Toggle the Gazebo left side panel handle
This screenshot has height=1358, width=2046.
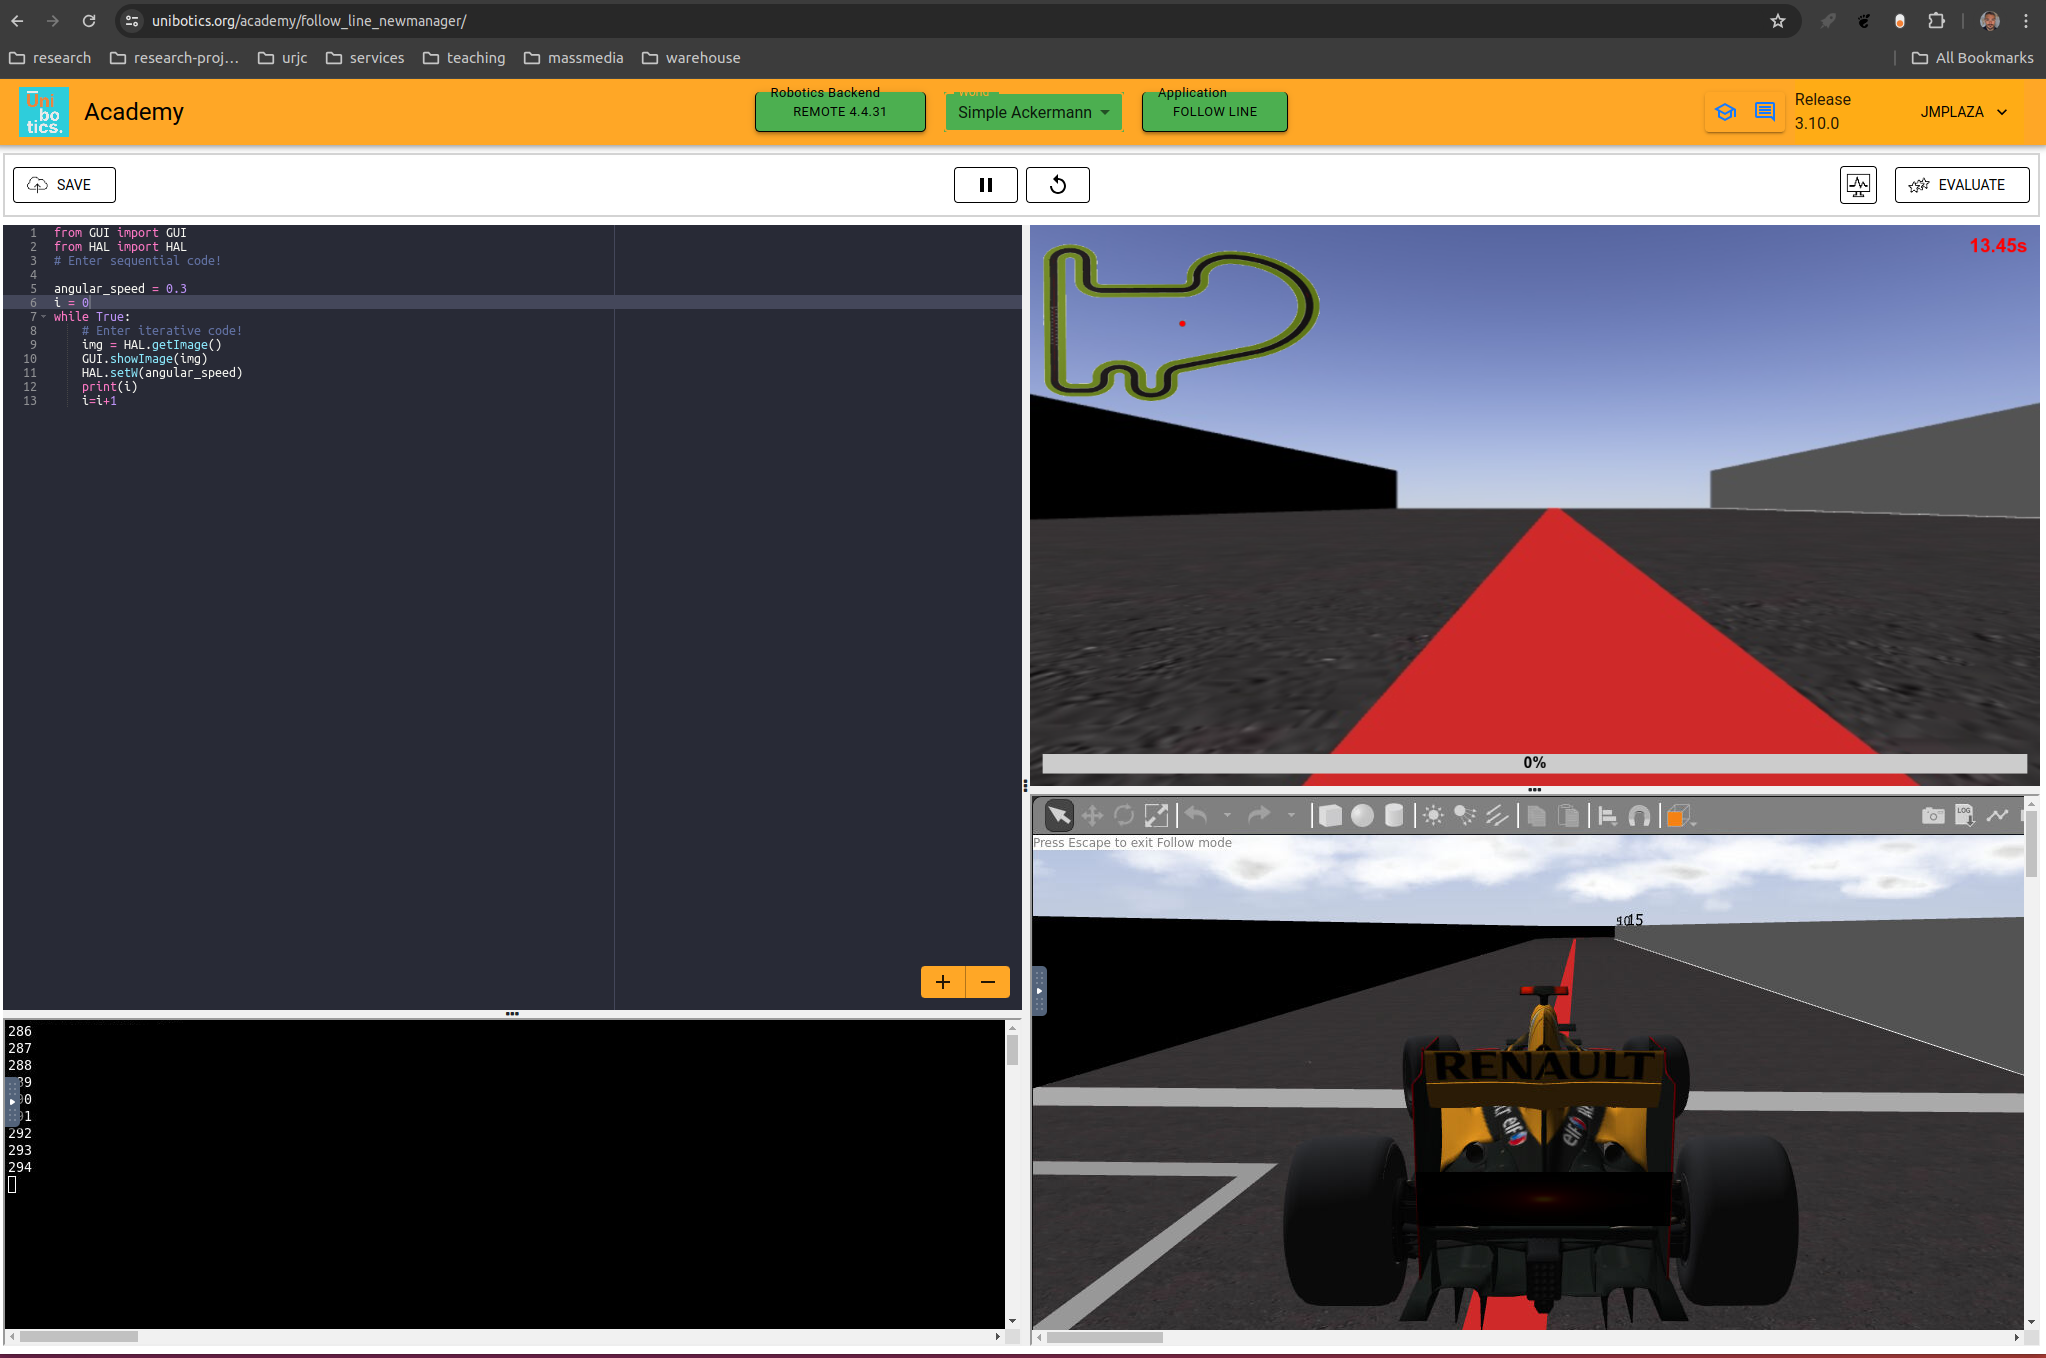point(1039,991)
